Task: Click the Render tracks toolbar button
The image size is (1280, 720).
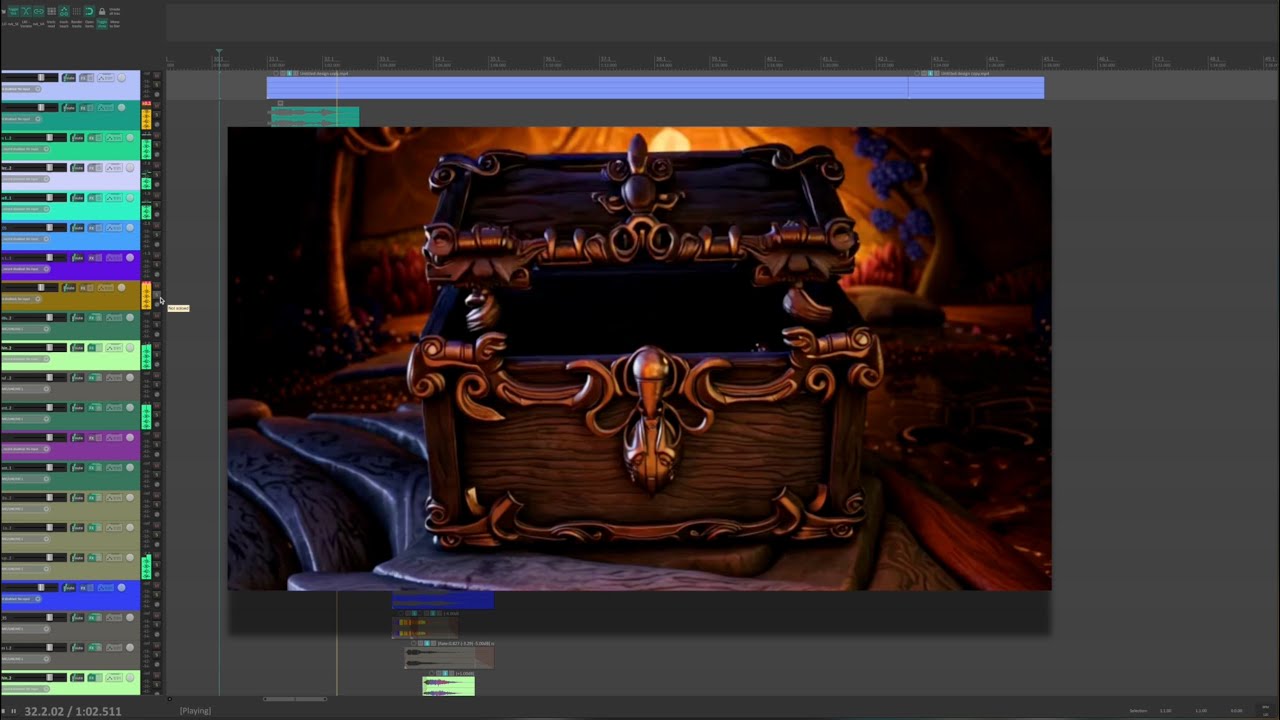Action: pyautogui.click(x=76, y=24)
